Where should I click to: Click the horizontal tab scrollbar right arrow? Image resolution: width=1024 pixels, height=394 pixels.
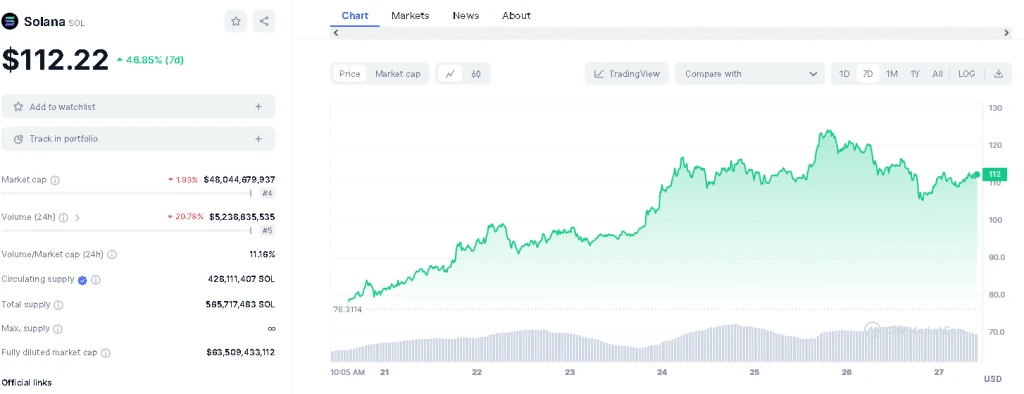pyautogui.click(x=1006, y=33)
